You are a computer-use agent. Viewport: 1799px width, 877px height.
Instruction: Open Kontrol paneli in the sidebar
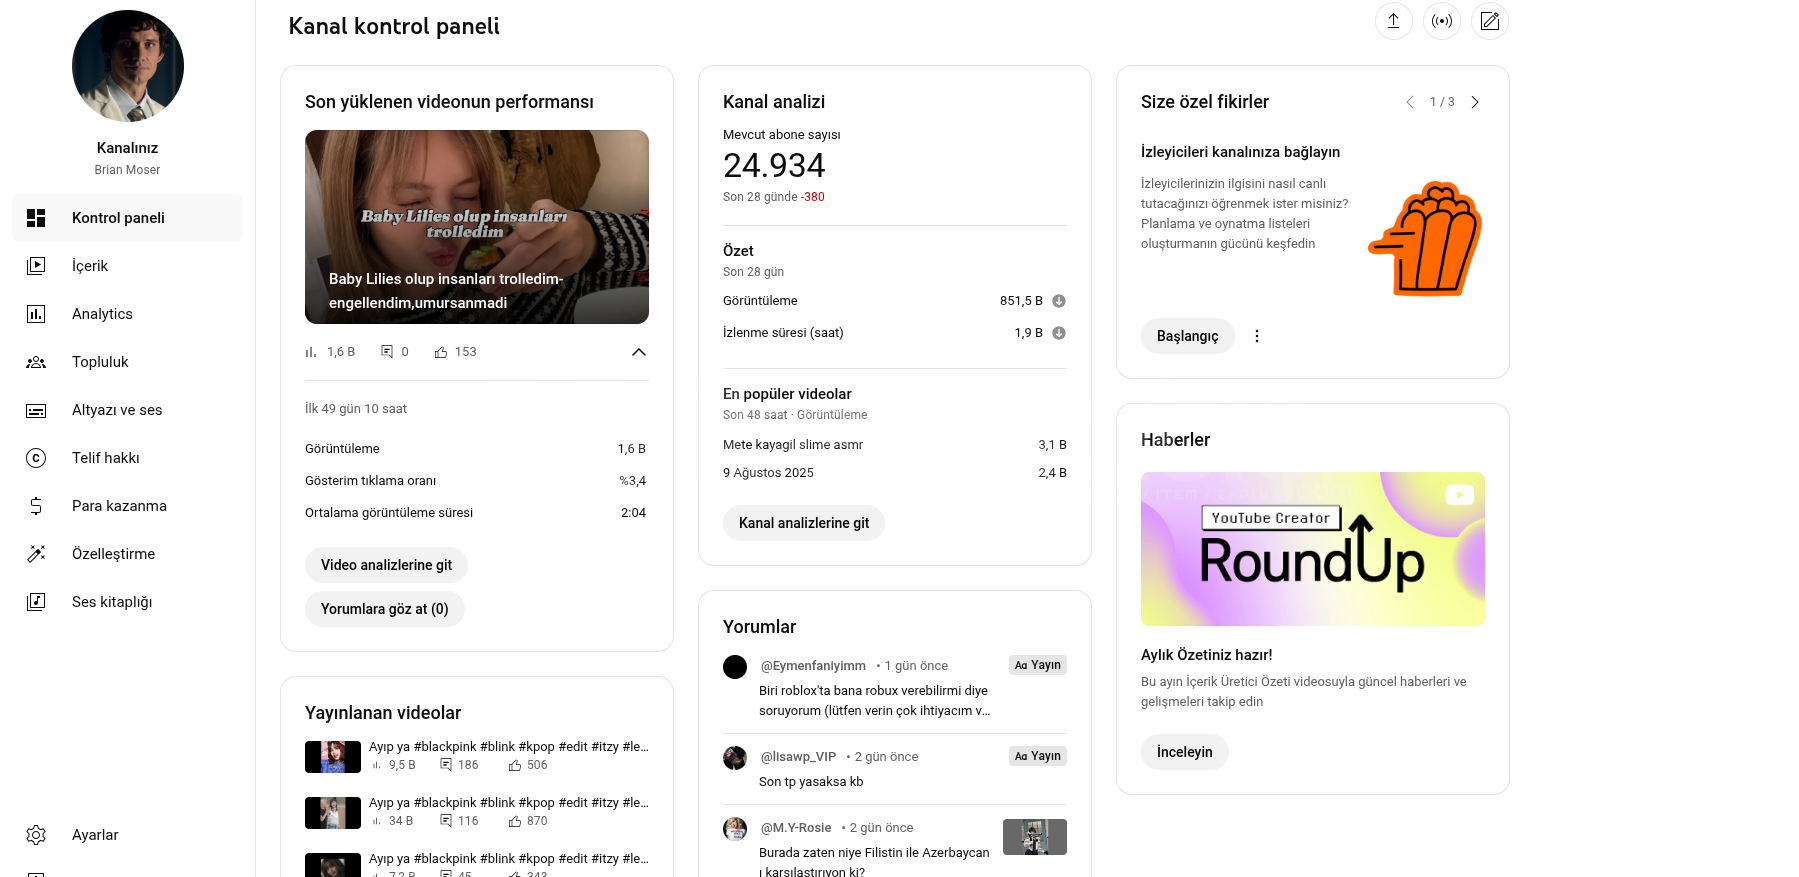(x=127, y=218)
